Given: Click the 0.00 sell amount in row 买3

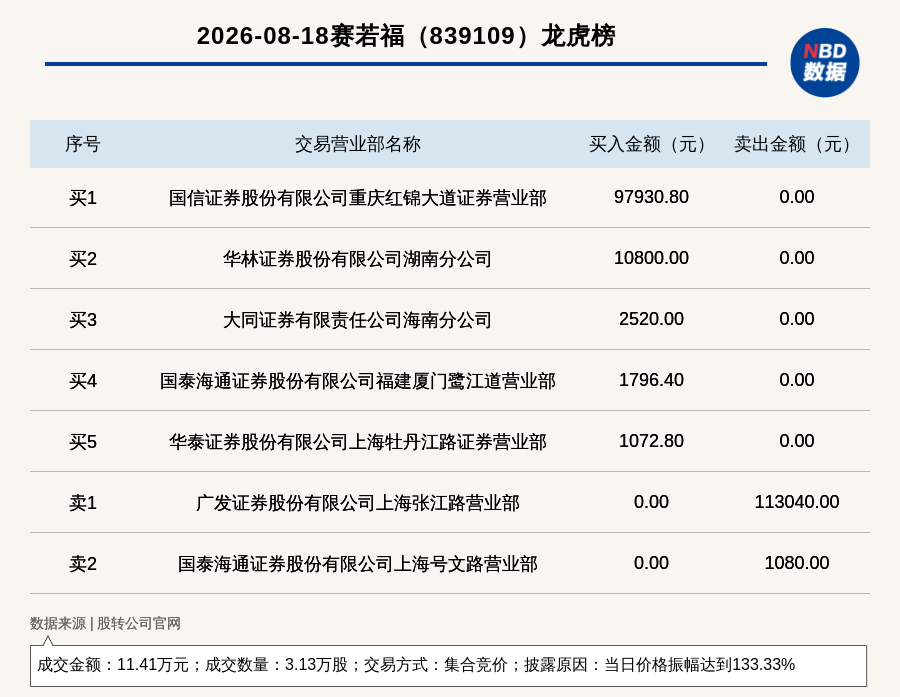Looking at the screenshot, I should (797, 319).
